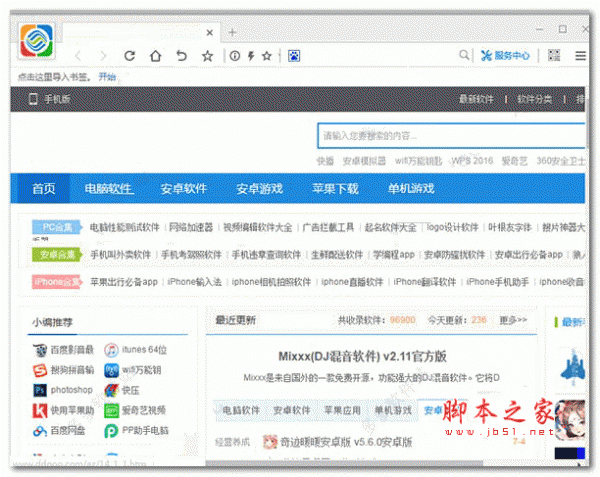
Task: Click the 爱奇艺视频 app icon
Action: [111, 411]
